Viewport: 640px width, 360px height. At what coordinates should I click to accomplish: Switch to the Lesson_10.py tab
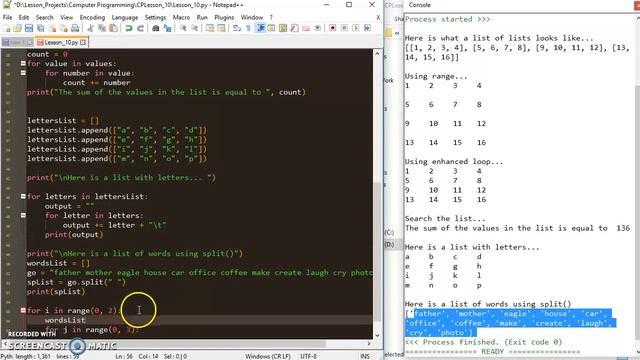(x=61, y=42)
